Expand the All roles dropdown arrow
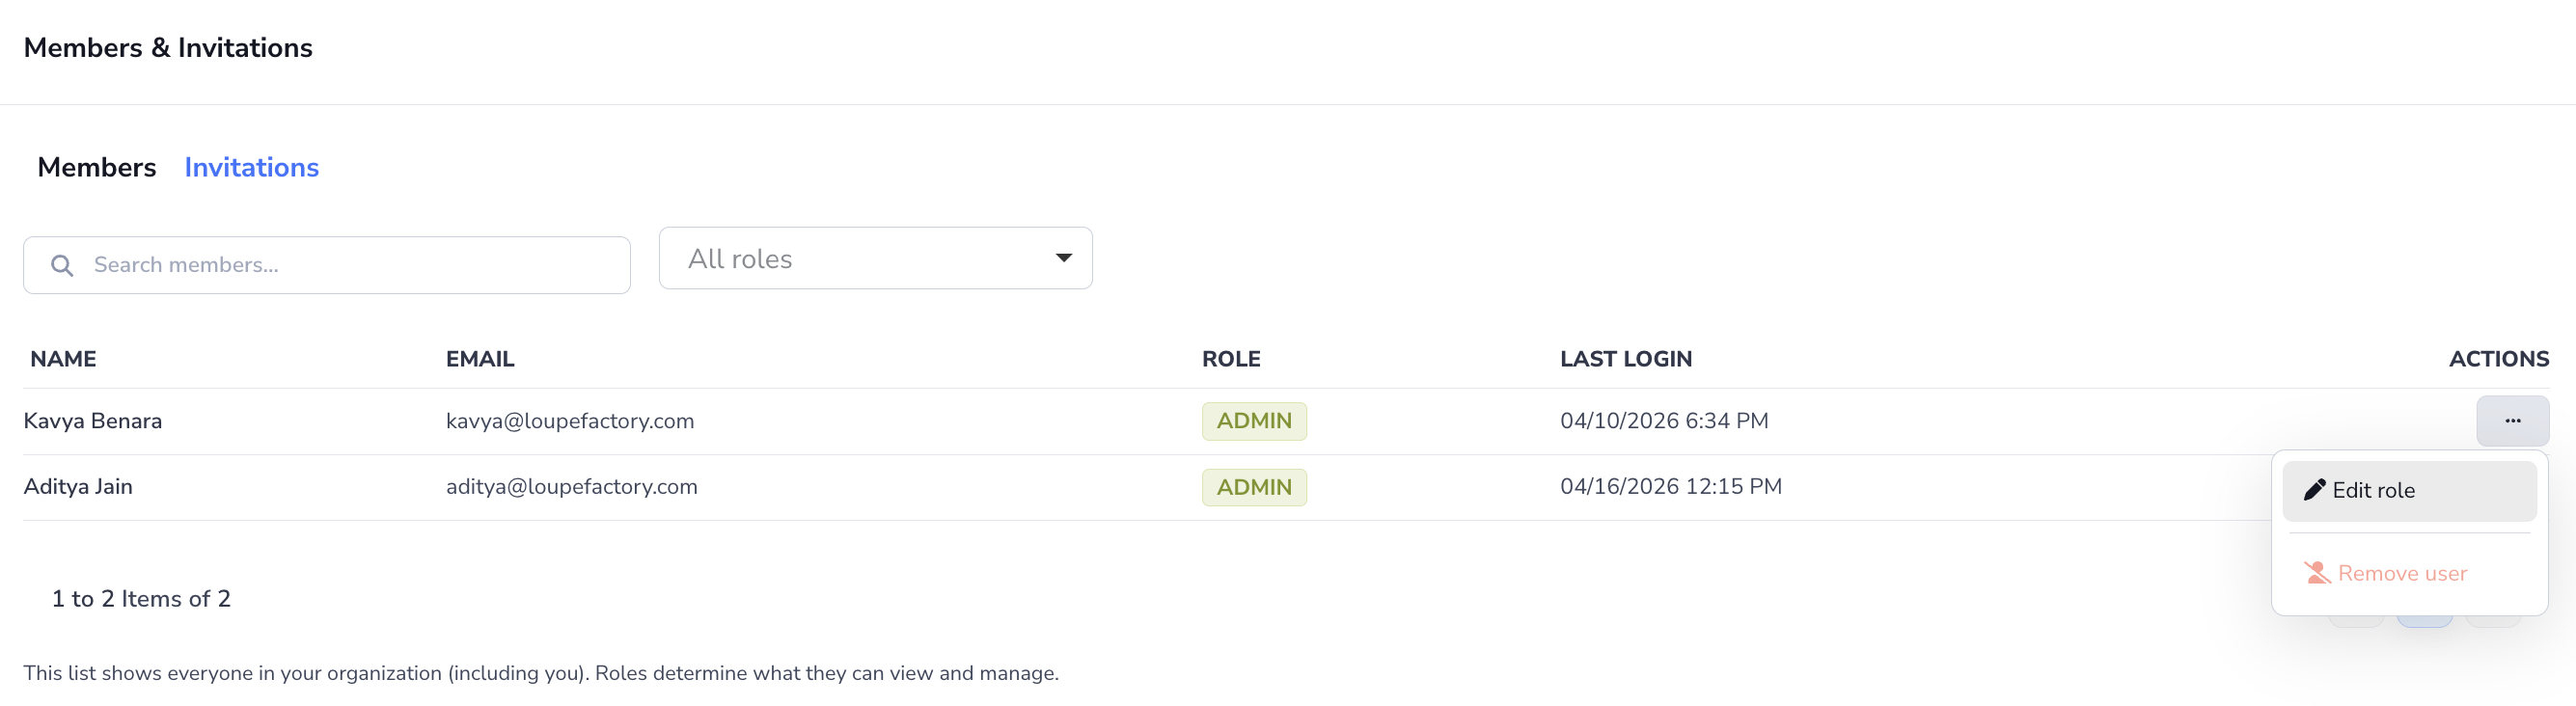 pos(1063,258)
